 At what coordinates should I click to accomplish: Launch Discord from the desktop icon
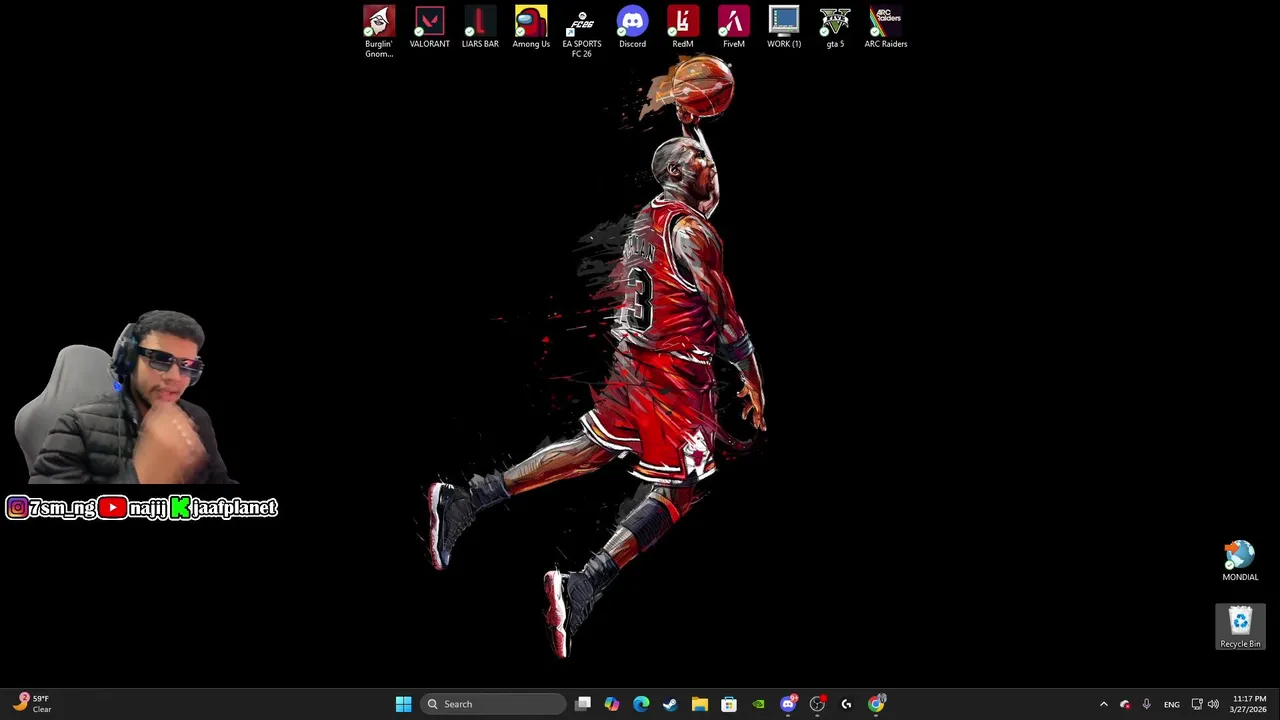(632, 27)
